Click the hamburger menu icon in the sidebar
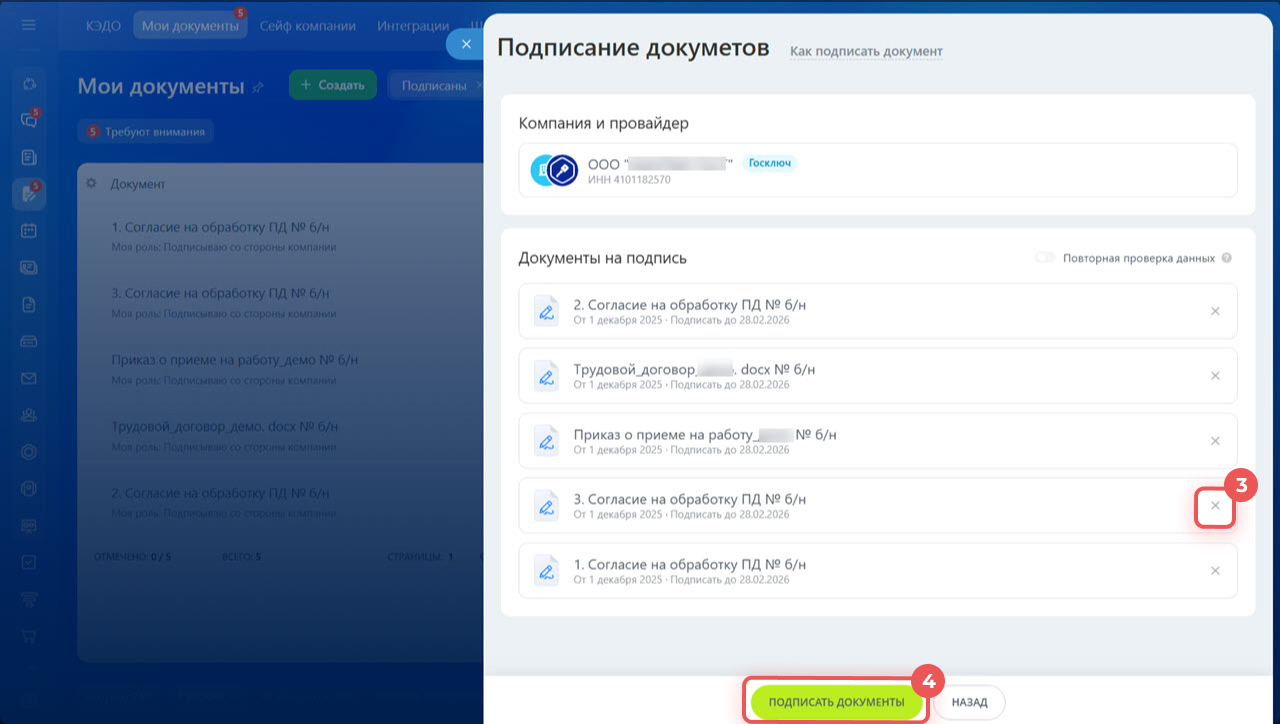Screen dimensions: 1280x724 click(x=29, y=25)
